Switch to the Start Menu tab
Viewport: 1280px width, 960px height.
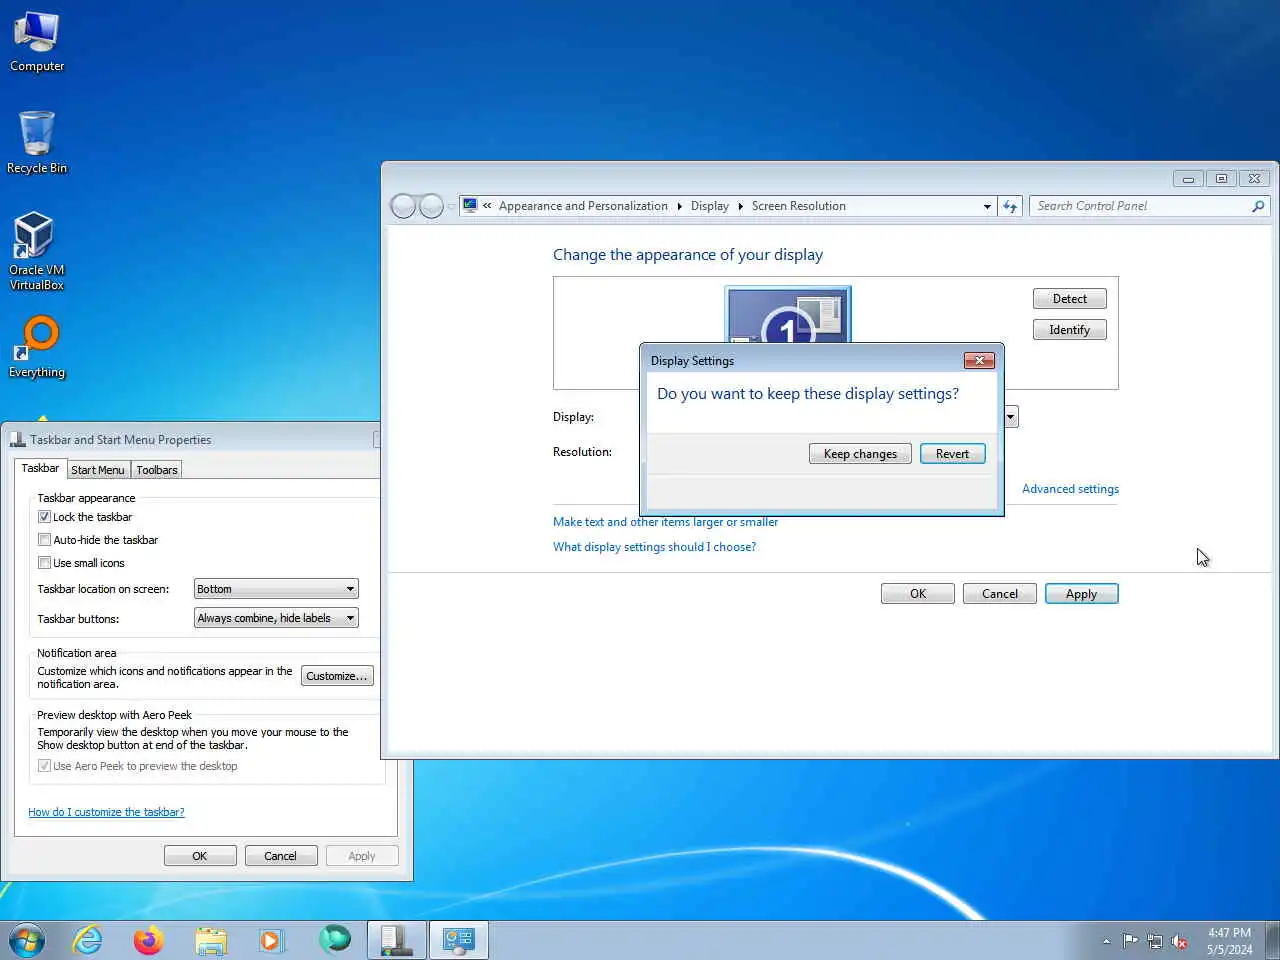[x=98, y=470]
